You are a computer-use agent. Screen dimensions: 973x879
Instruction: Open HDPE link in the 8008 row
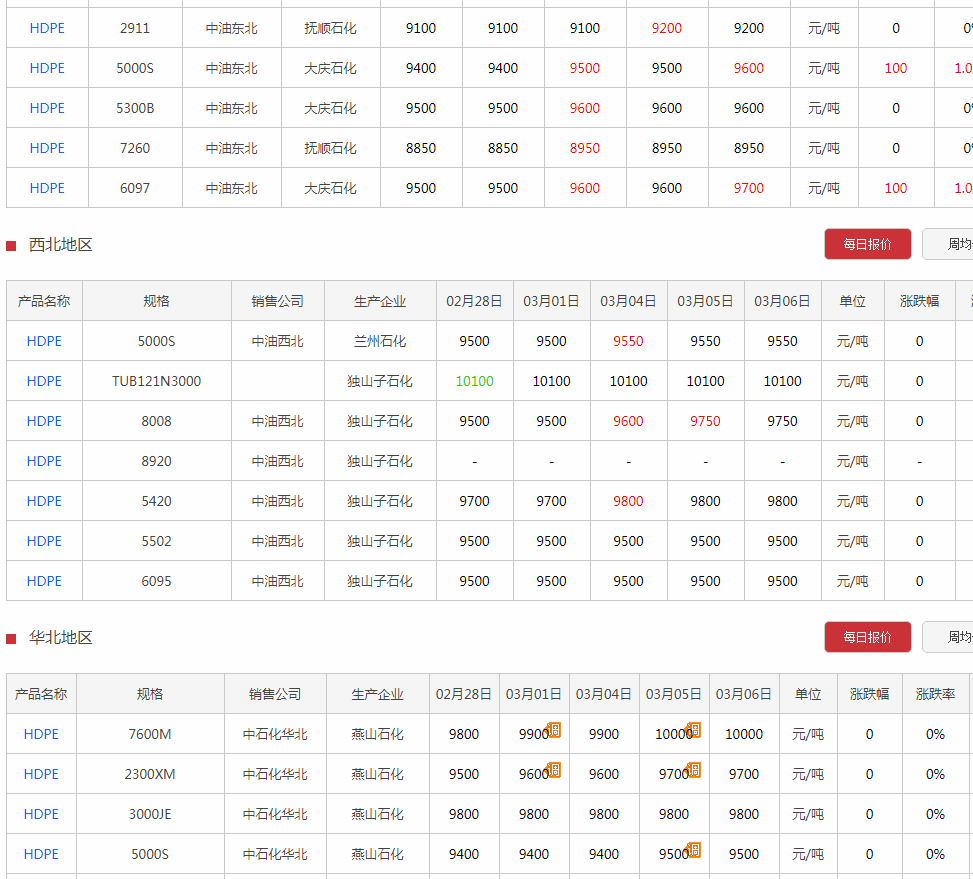coord(44,421)
